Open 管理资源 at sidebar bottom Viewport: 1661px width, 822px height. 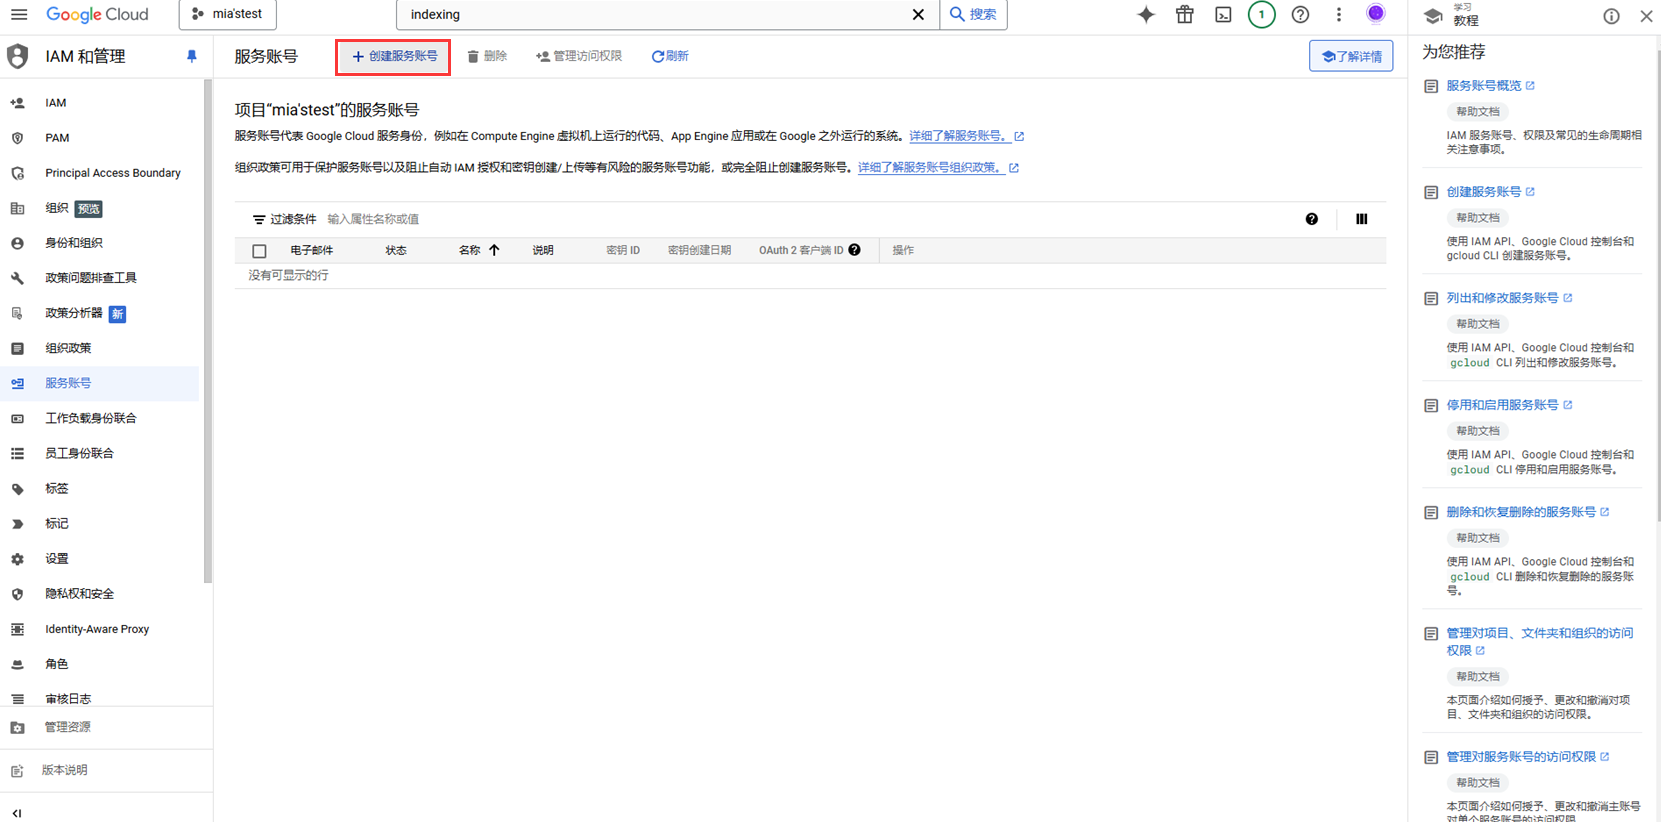[106, 728]
